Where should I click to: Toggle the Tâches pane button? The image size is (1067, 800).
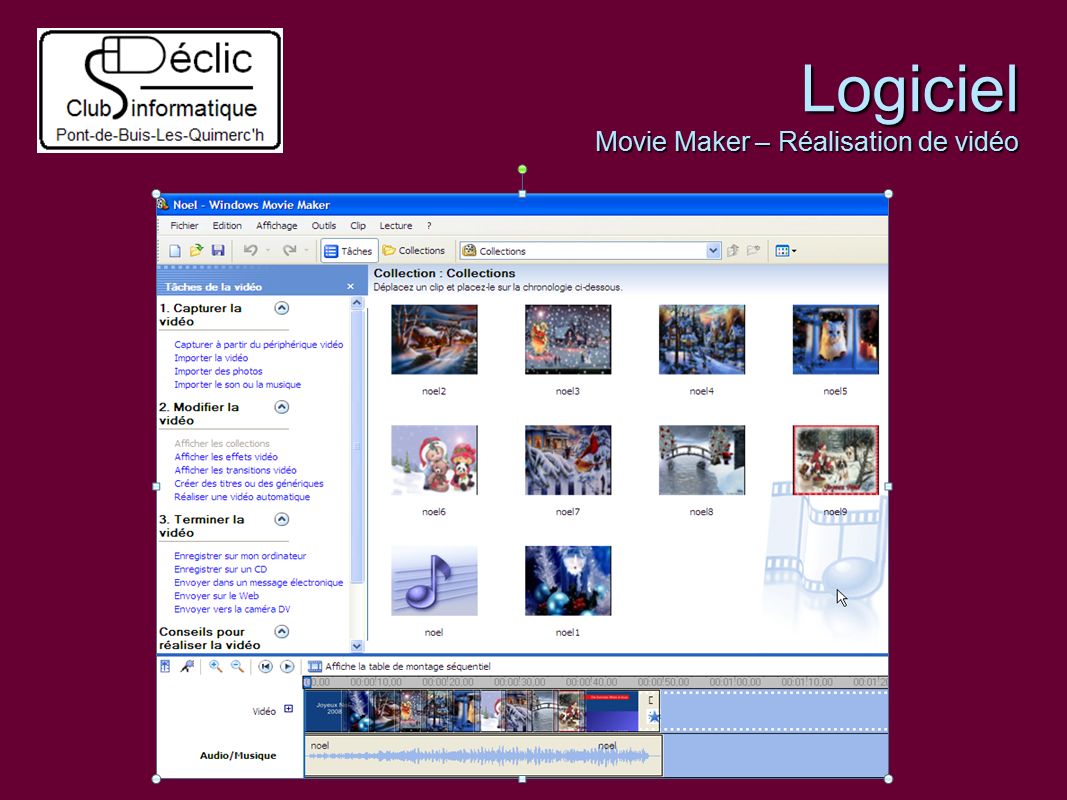point(348,251)
